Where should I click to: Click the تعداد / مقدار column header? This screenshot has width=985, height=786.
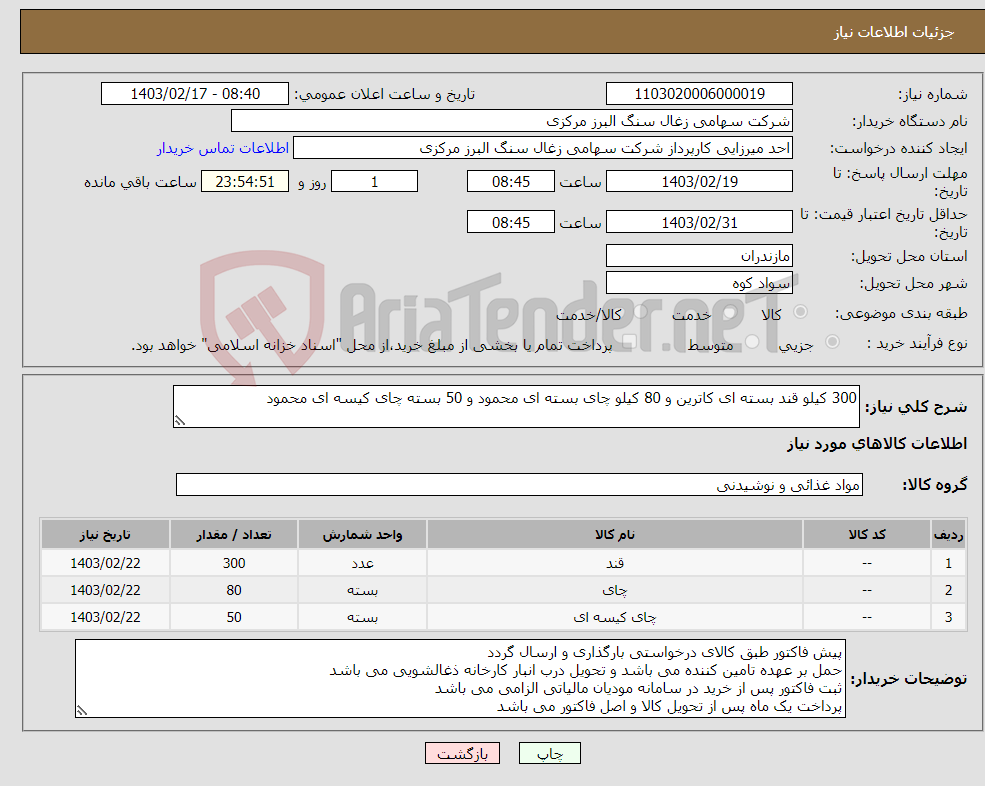234,535
